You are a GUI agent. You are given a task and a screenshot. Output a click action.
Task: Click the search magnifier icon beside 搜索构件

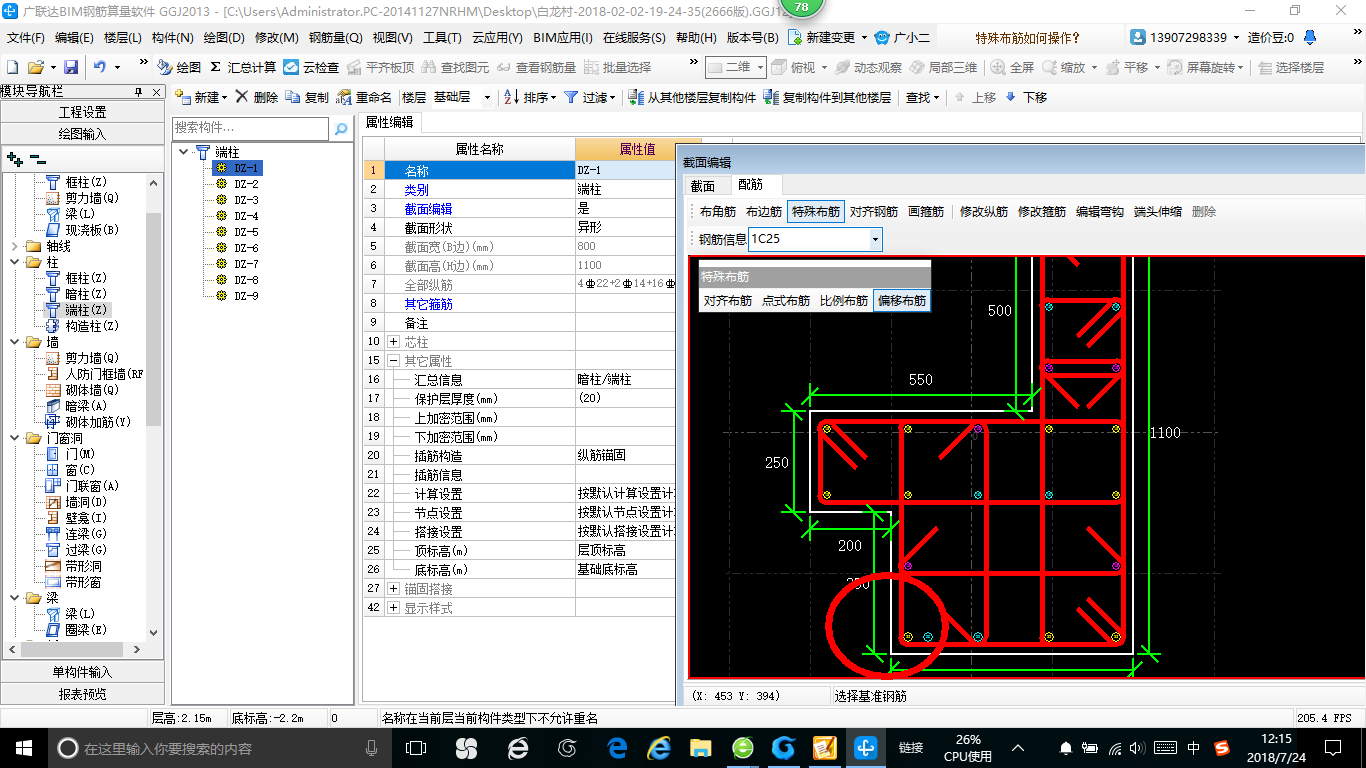(341, 128)
